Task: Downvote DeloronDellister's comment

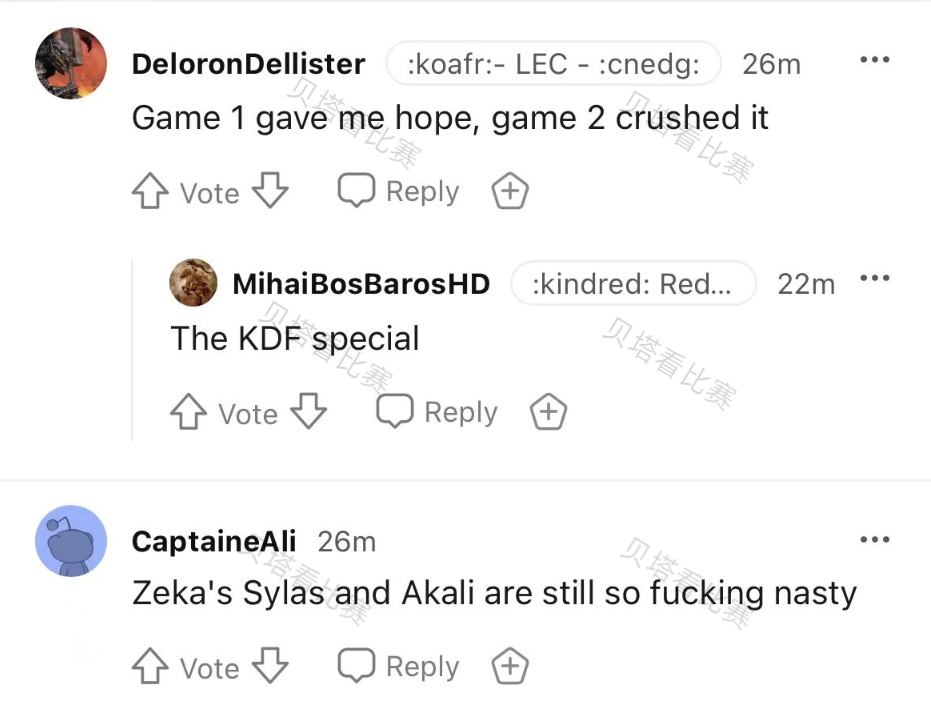Action: pos(269,191)
